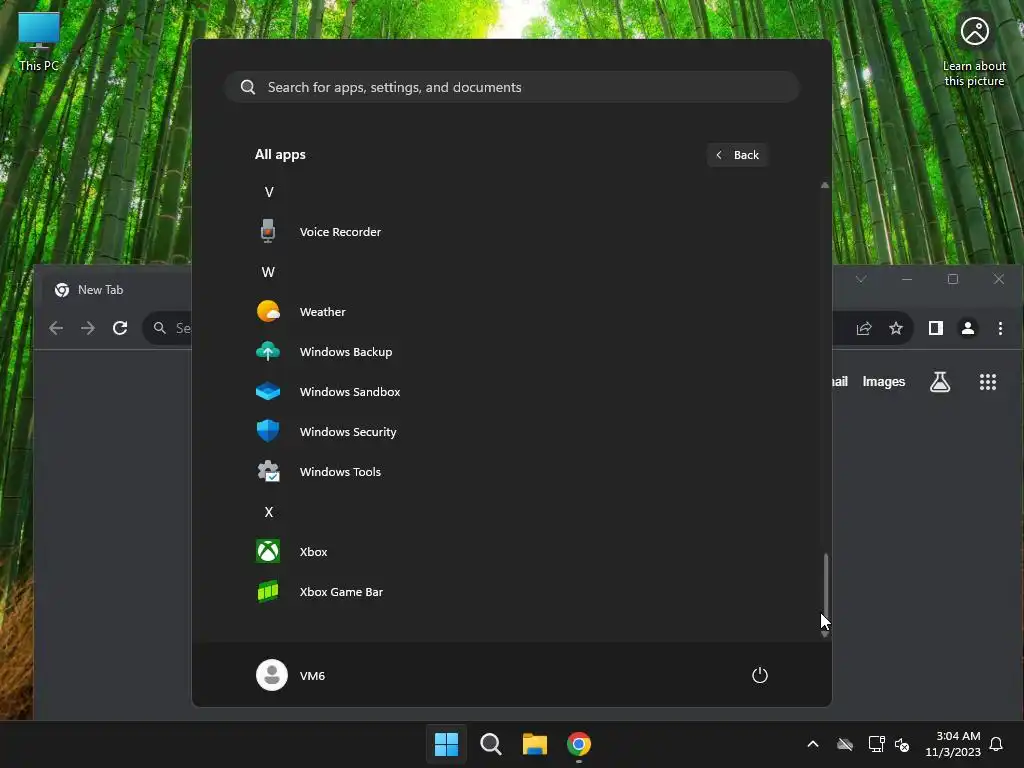Jump to letter W section header
This screenshot has width=1024, height=768.
(268, 272)
